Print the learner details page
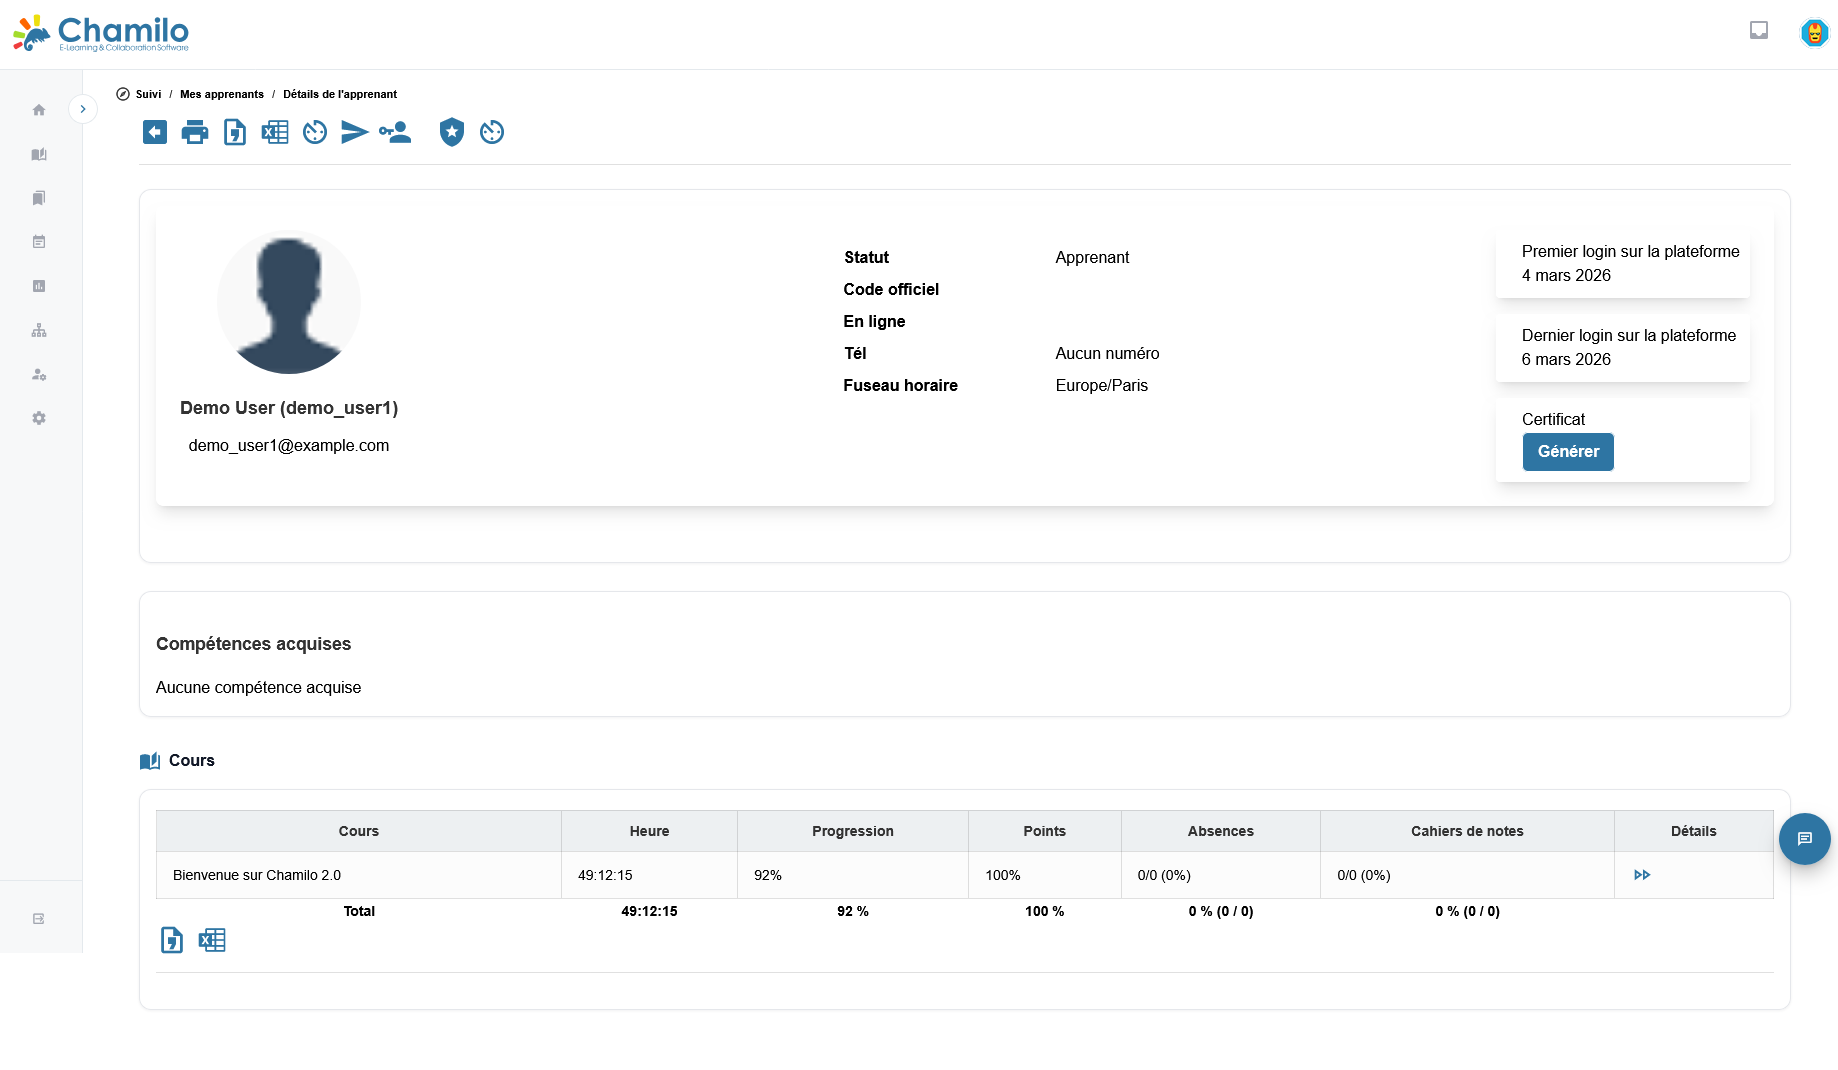1838x1070 pixels. [195, 132]
